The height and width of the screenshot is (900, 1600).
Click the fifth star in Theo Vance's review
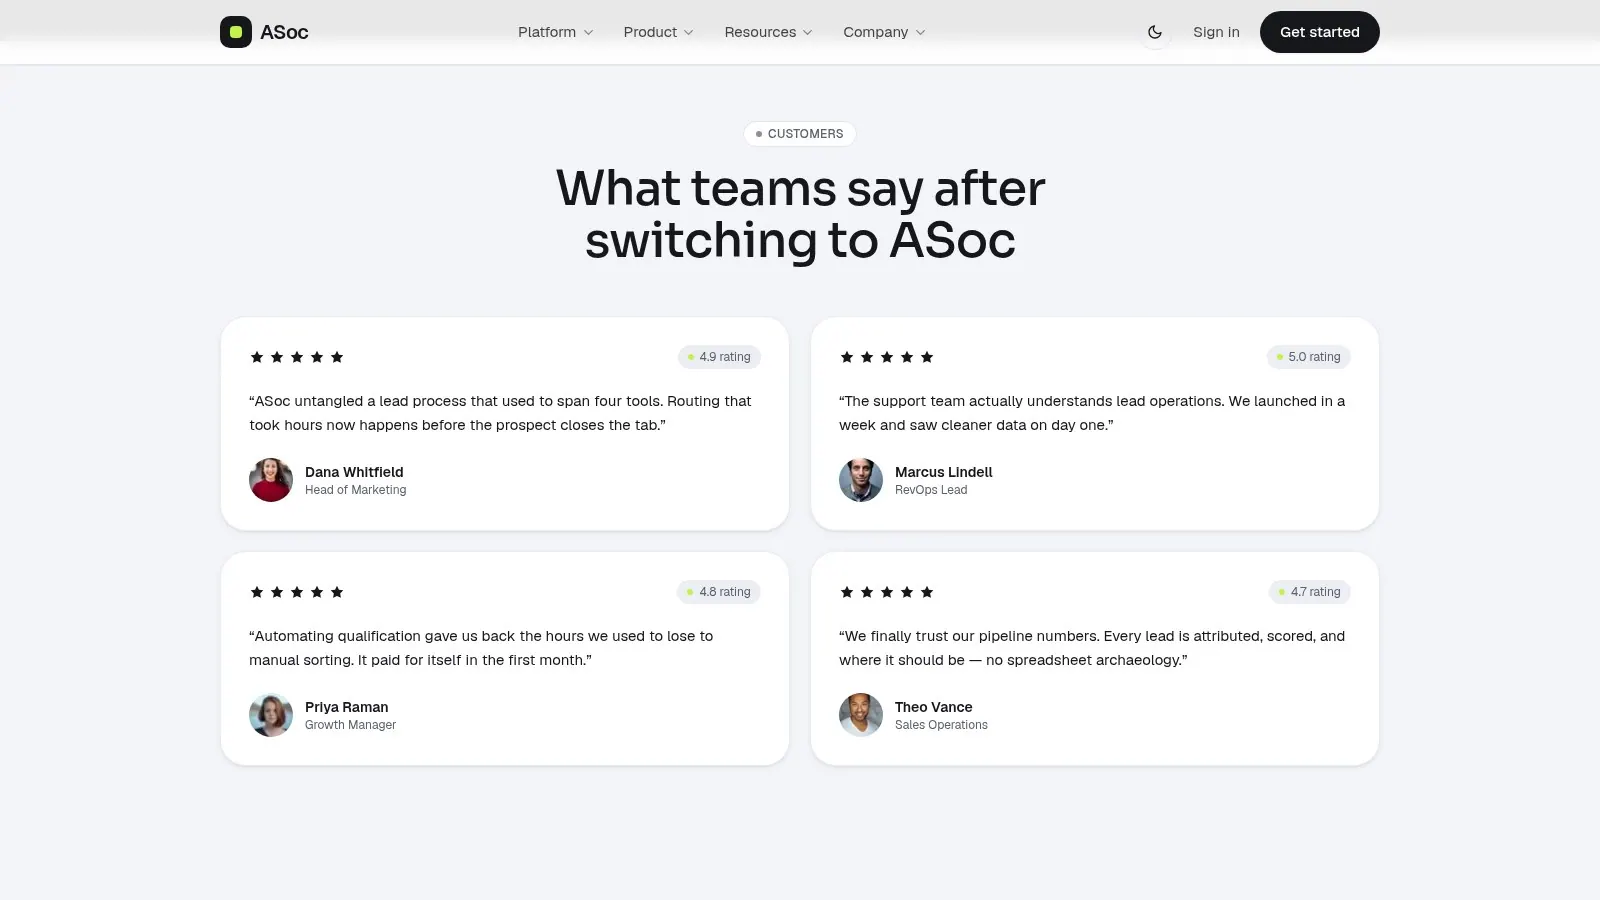[x=927, y=592]
